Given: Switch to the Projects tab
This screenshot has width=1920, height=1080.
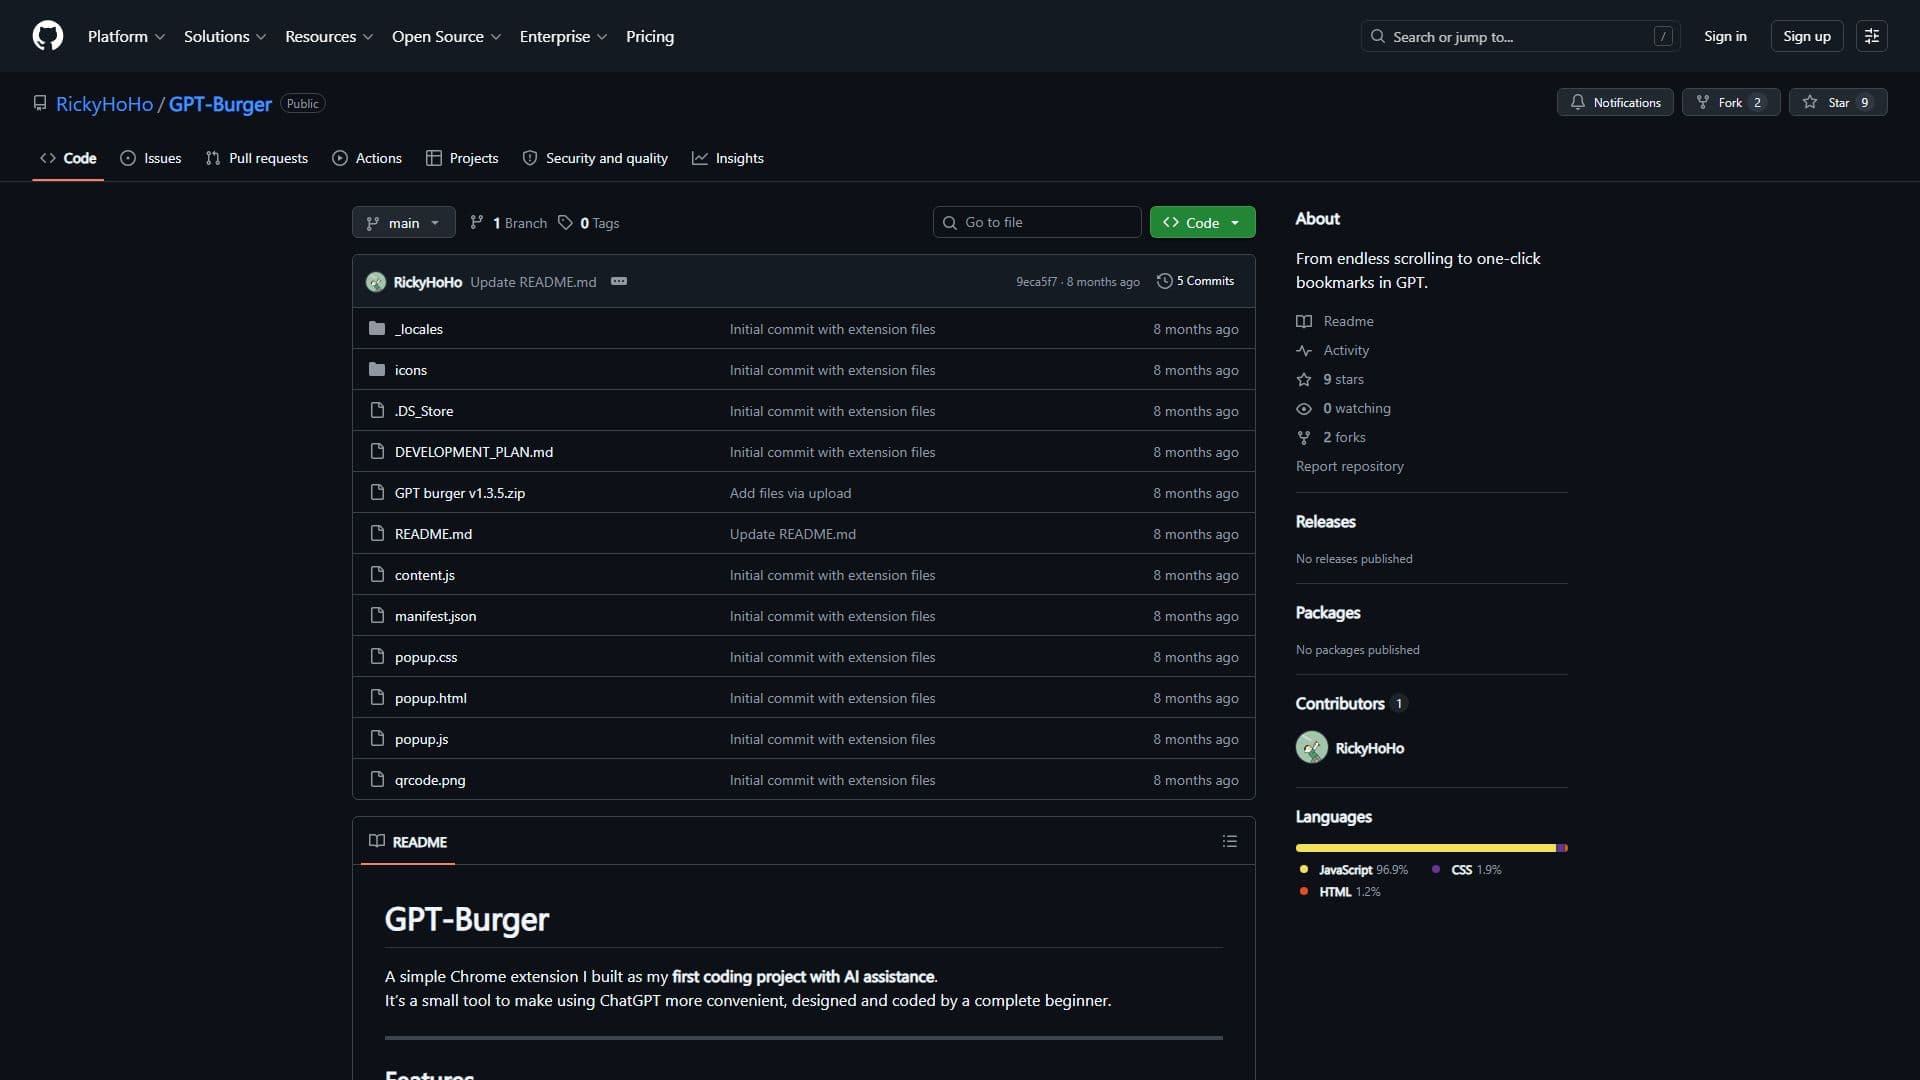Looking at the screenshot, I should [x=462, y=158].
